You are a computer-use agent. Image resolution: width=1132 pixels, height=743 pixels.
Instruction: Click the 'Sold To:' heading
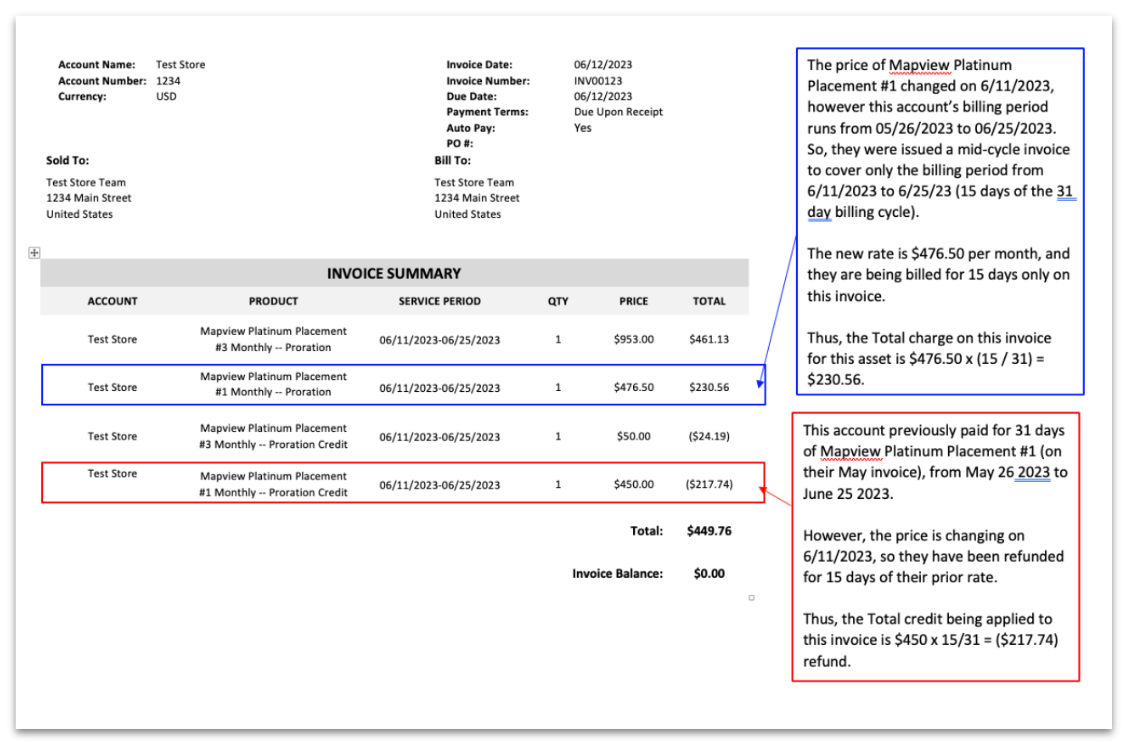point(68,160)
